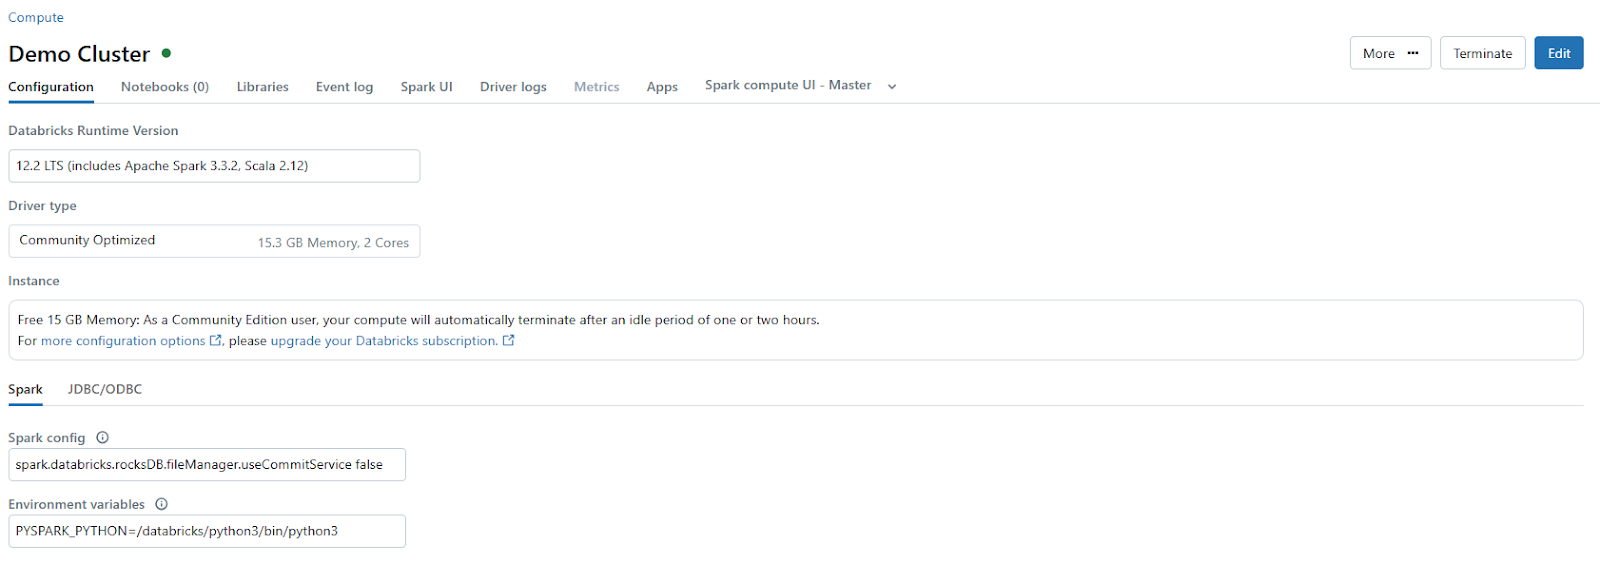Open the Metrics tab
1600x564 pixels.
click(597, 87)
